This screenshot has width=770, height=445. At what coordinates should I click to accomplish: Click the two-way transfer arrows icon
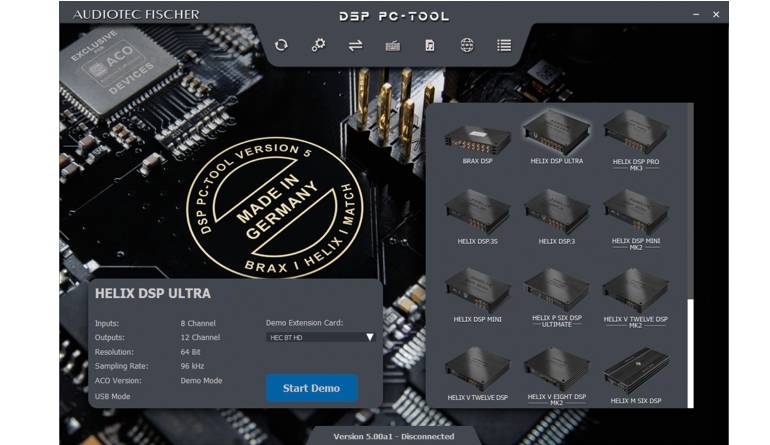[x=355, y=46]
